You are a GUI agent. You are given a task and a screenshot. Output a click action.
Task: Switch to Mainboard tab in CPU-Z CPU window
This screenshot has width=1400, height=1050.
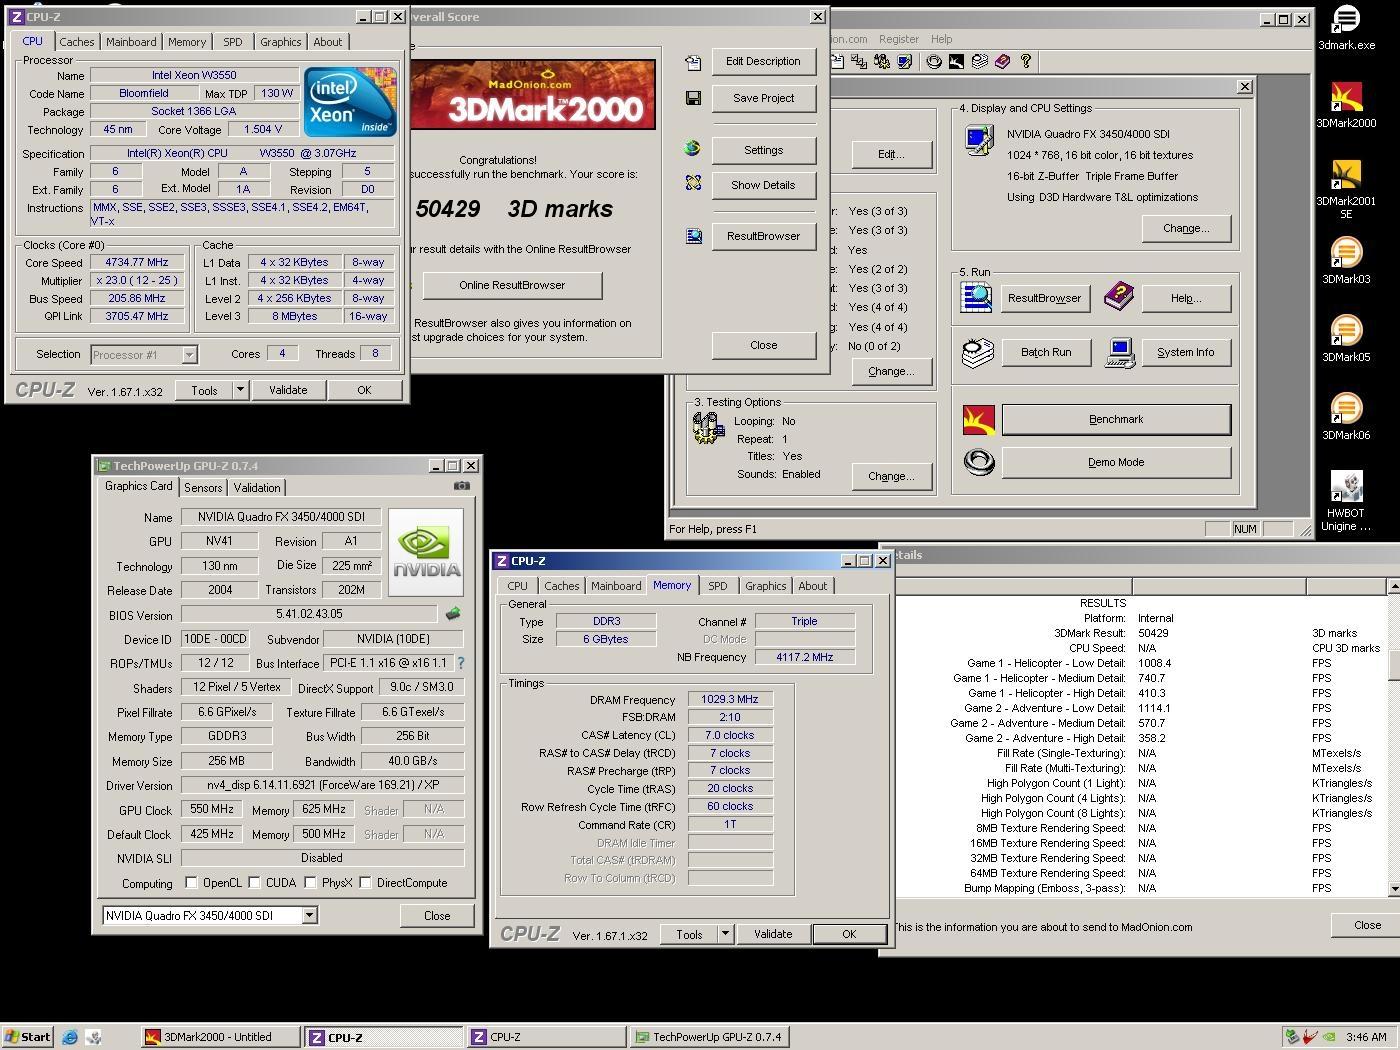click(x=131, y=42)
